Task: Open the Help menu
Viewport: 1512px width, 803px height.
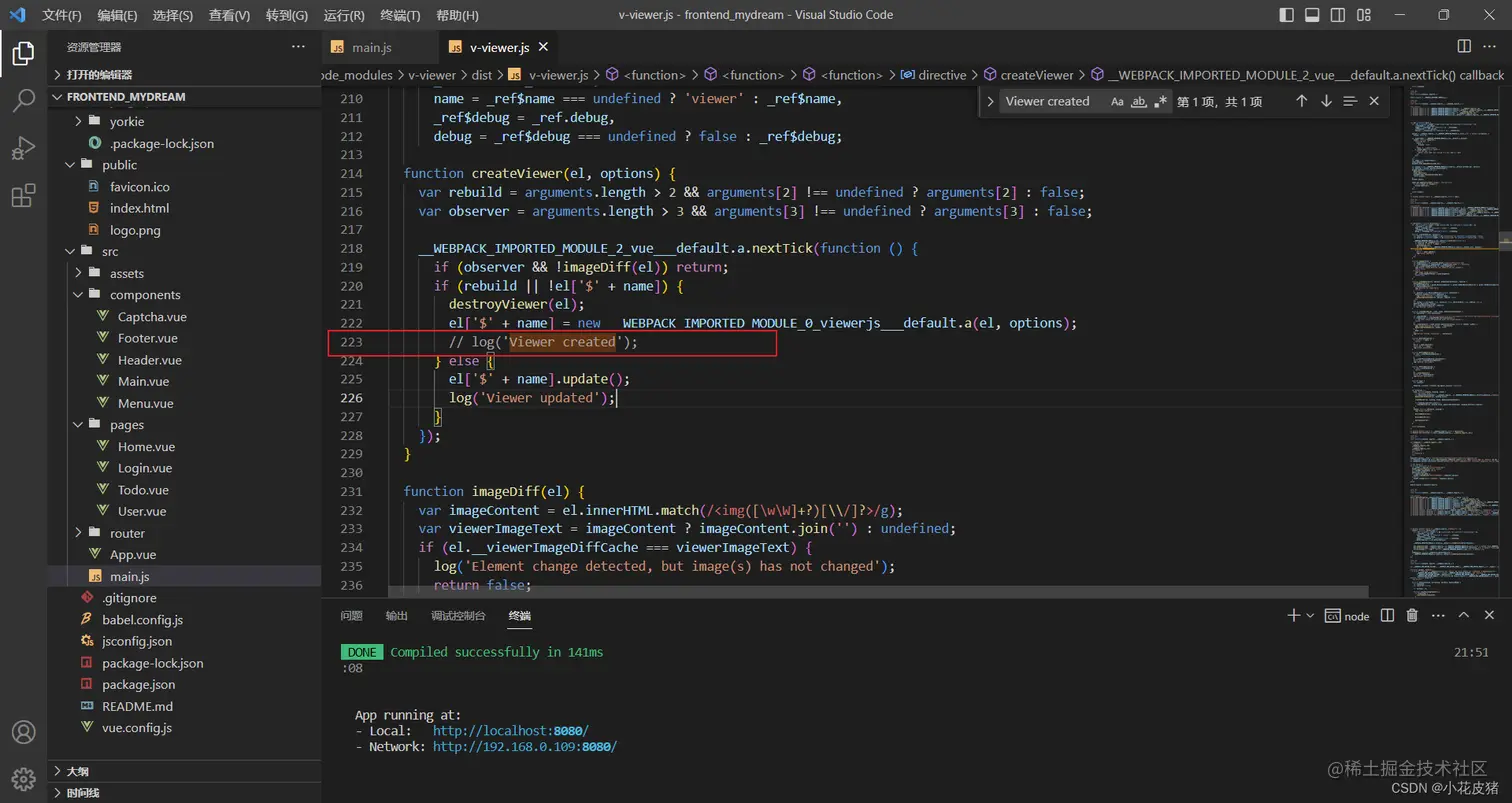Action: [x=458, y=15]
